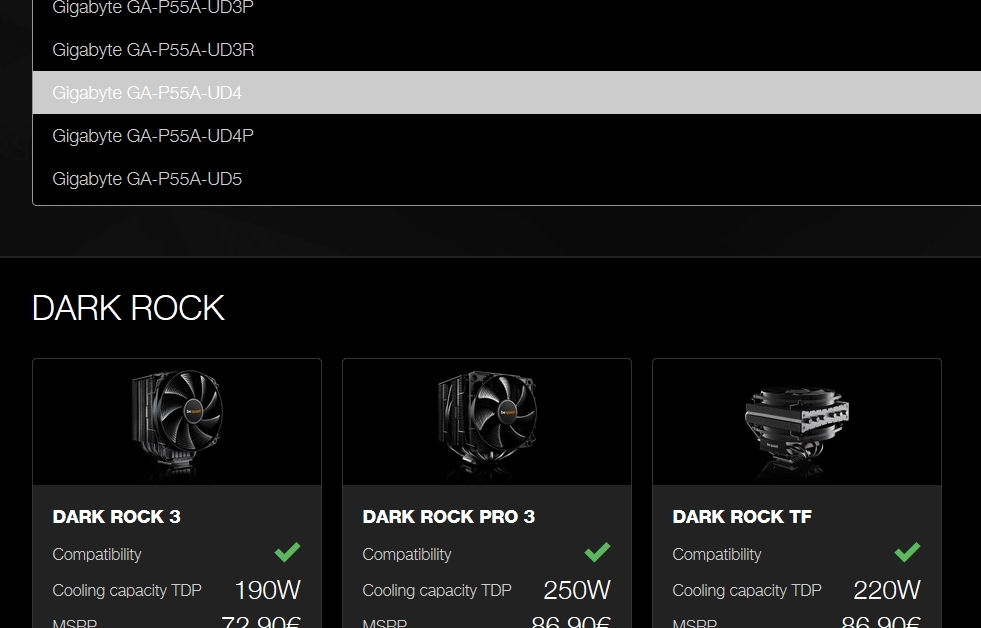This screenshot has width=981, height=628.
Task: Click the 220W cooling capacity value
Action: point(887,590)
